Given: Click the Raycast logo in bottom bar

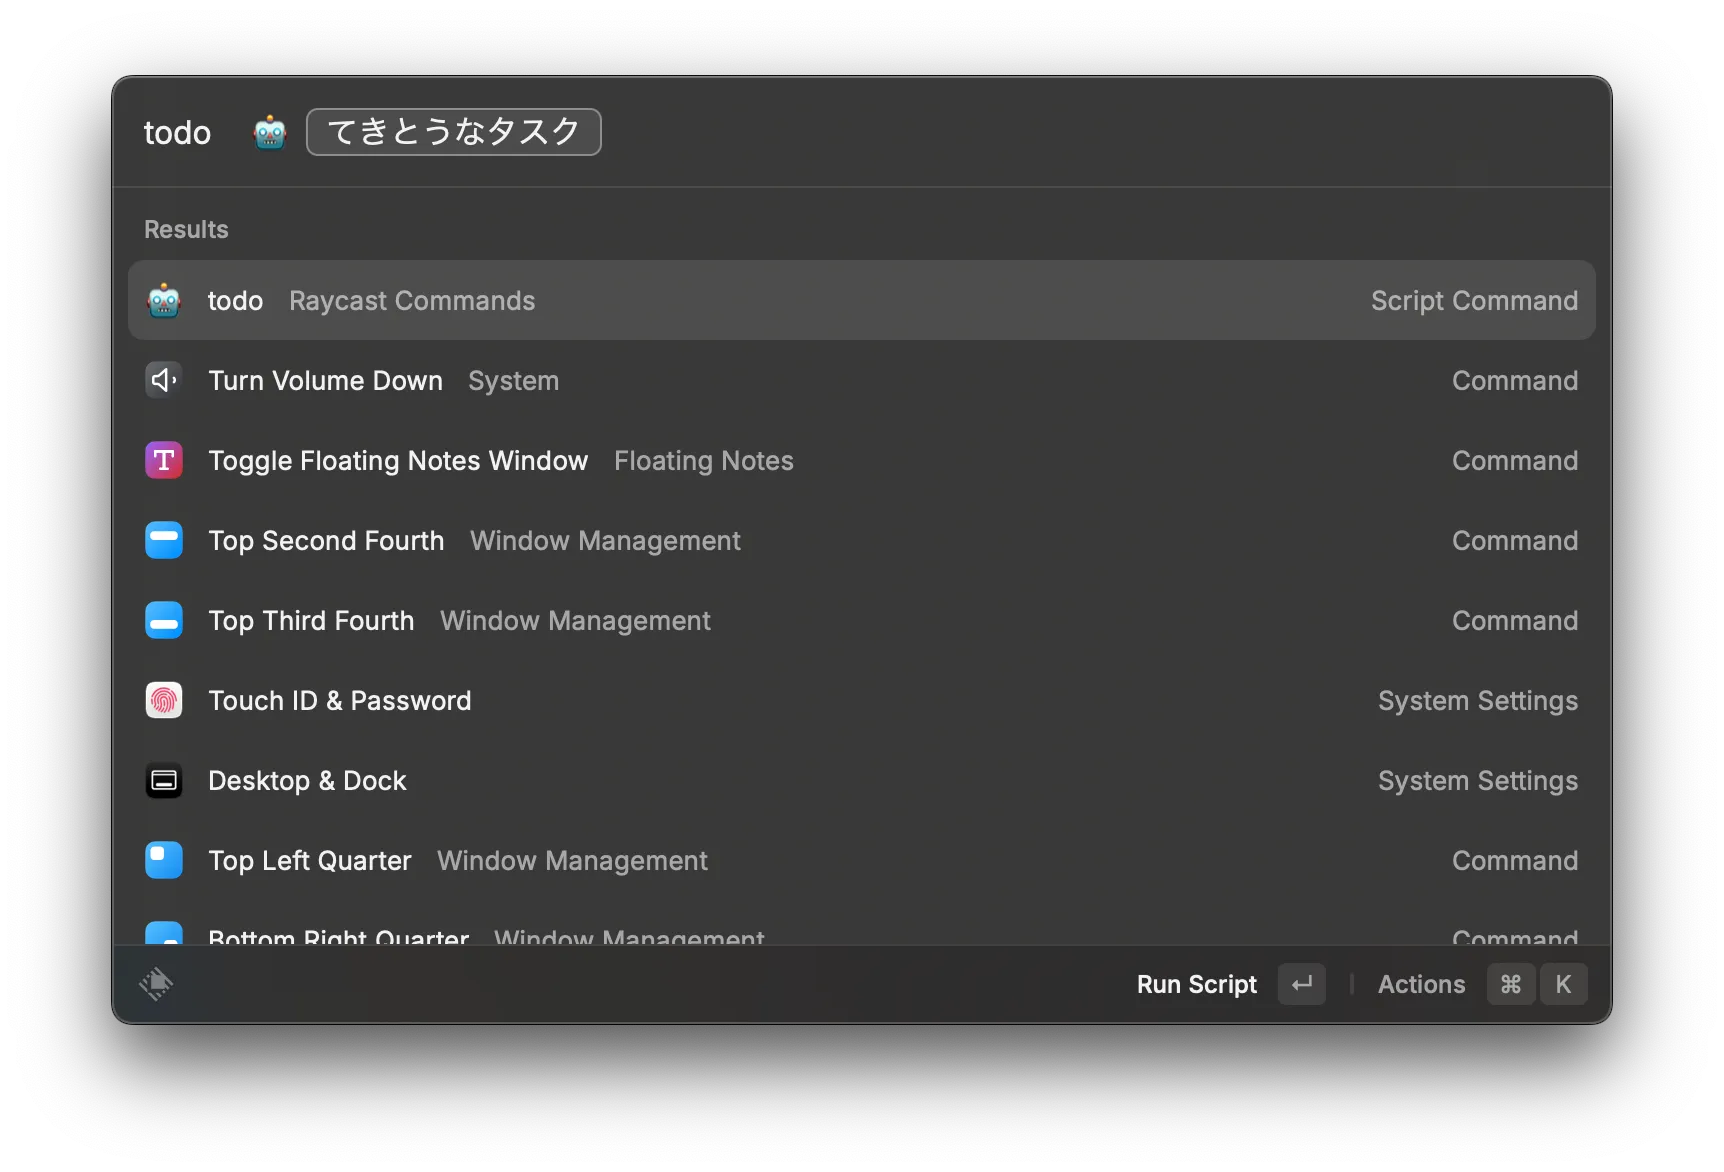Looking at the screenshot, I should point(156,984).
